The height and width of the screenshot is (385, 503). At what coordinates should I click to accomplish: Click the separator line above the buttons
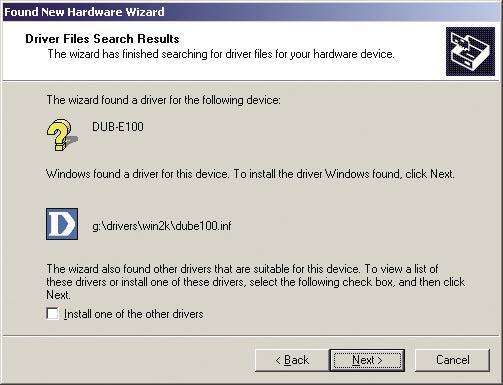tap(251, 336)
